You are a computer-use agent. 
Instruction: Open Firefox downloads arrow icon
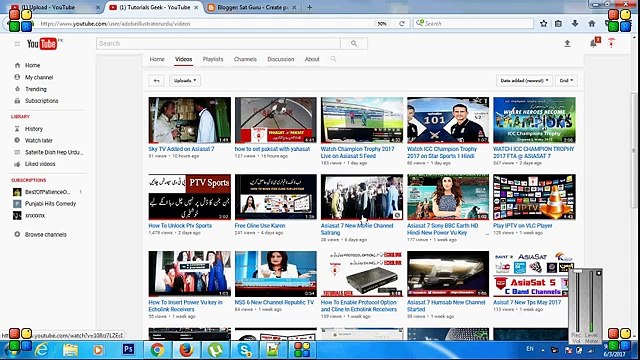pos(575,24)
